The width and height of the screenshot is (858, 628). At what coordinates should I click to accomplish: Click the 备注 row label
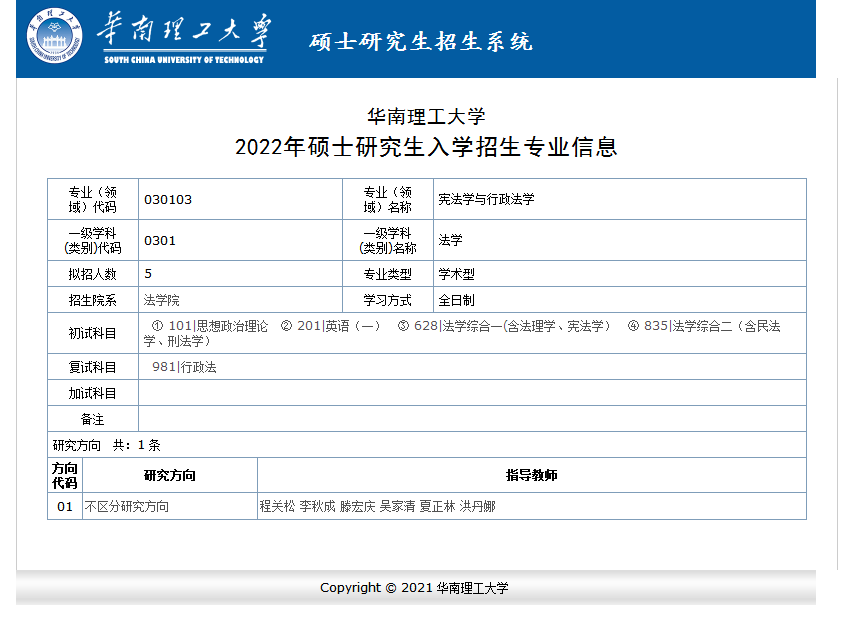[92, 420]
